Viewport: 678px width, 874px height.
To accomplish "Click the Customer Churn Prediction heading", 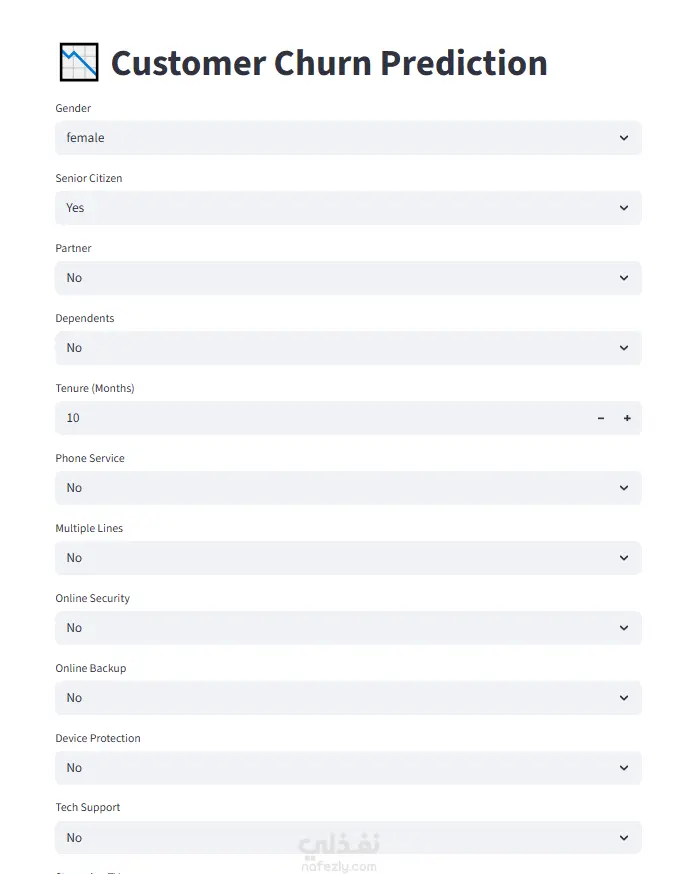I will coord(329,62).
